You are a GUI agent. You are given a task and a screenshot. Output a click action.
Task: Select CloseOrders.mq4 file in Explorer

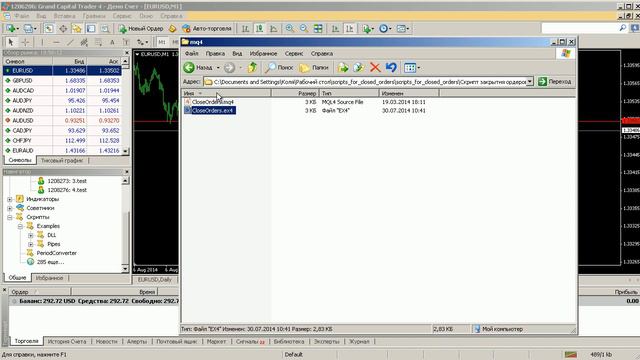[213, 102]
